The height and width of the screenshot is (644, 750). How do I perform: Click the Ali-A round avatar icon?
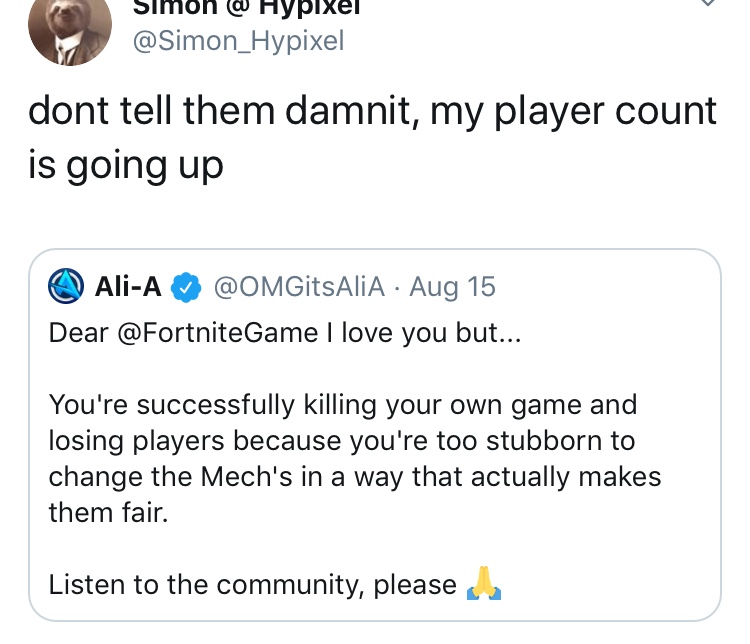click(x=66, y=287)
